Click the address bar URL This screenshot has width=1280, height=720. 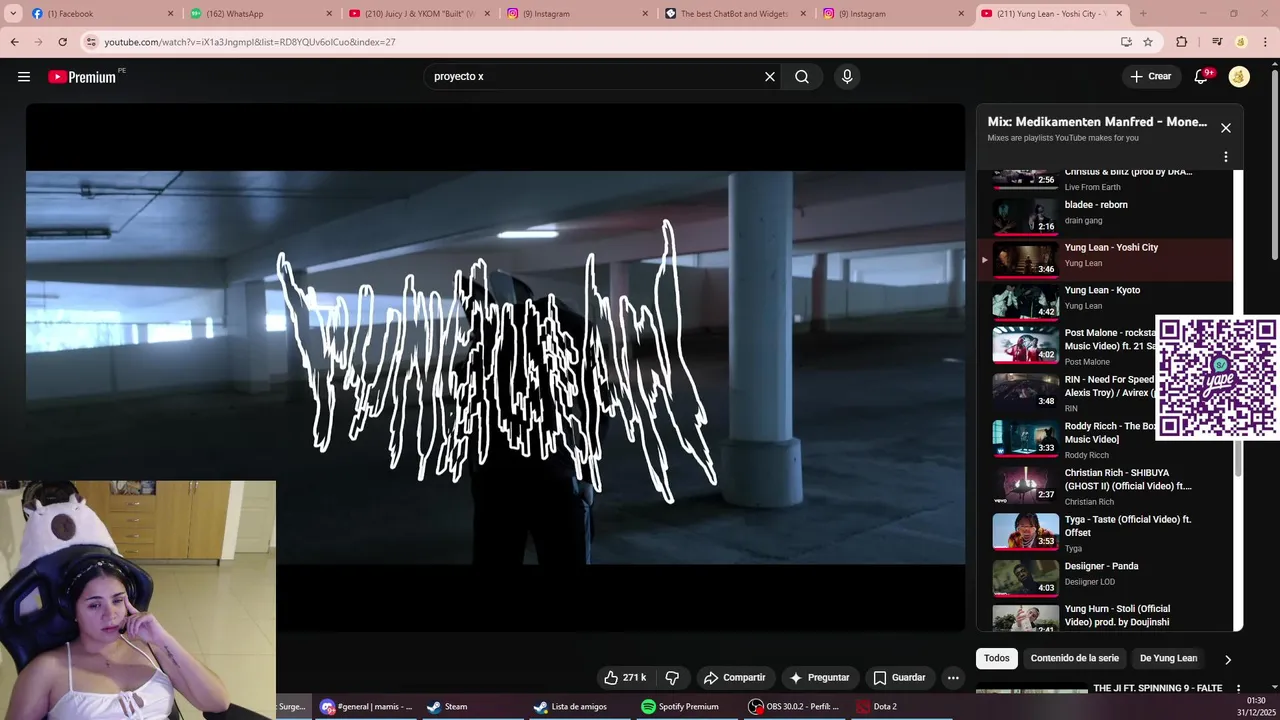pos(250,42)
